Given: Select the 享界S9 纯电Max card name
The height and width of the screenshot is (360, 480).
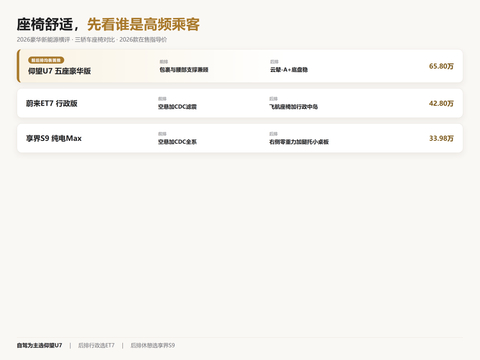Looking at the screenshot, I should 54,138.
